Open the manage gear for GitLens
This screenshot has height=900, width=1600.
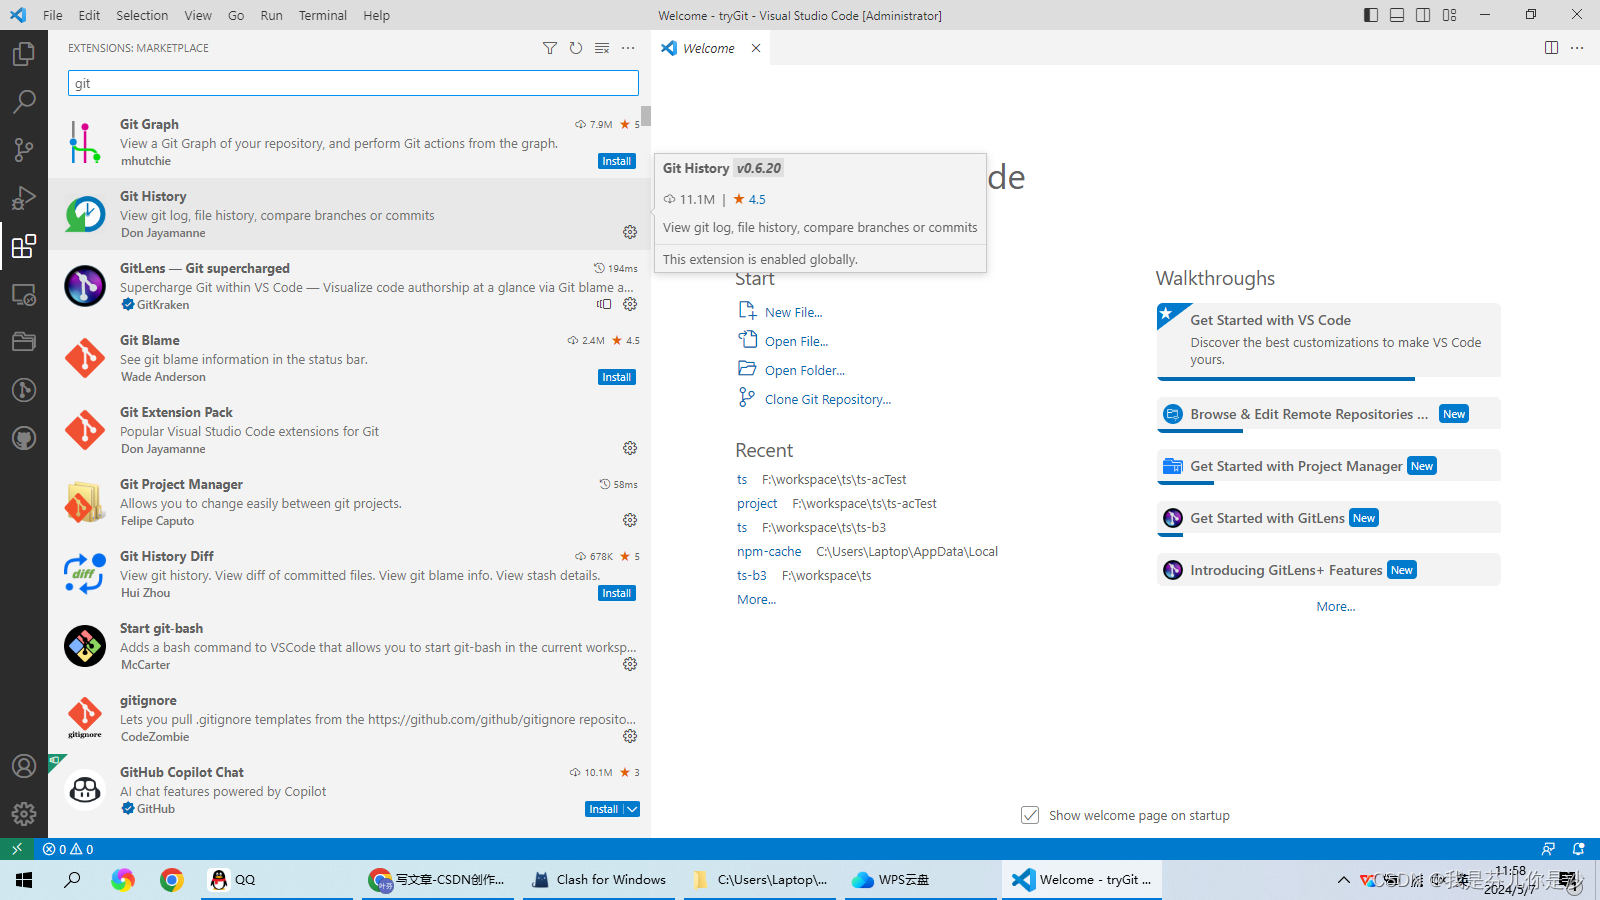(x=630, y=304)
